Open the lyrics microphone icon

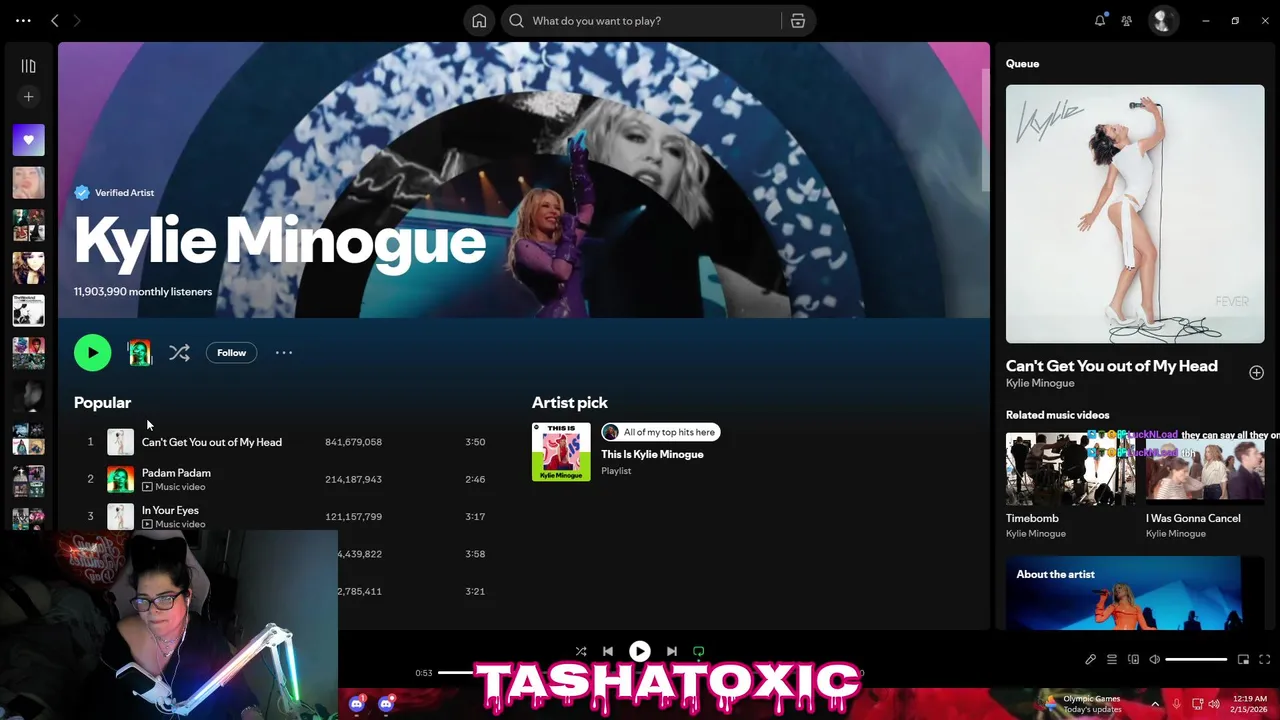click(x=1091, y=660)
